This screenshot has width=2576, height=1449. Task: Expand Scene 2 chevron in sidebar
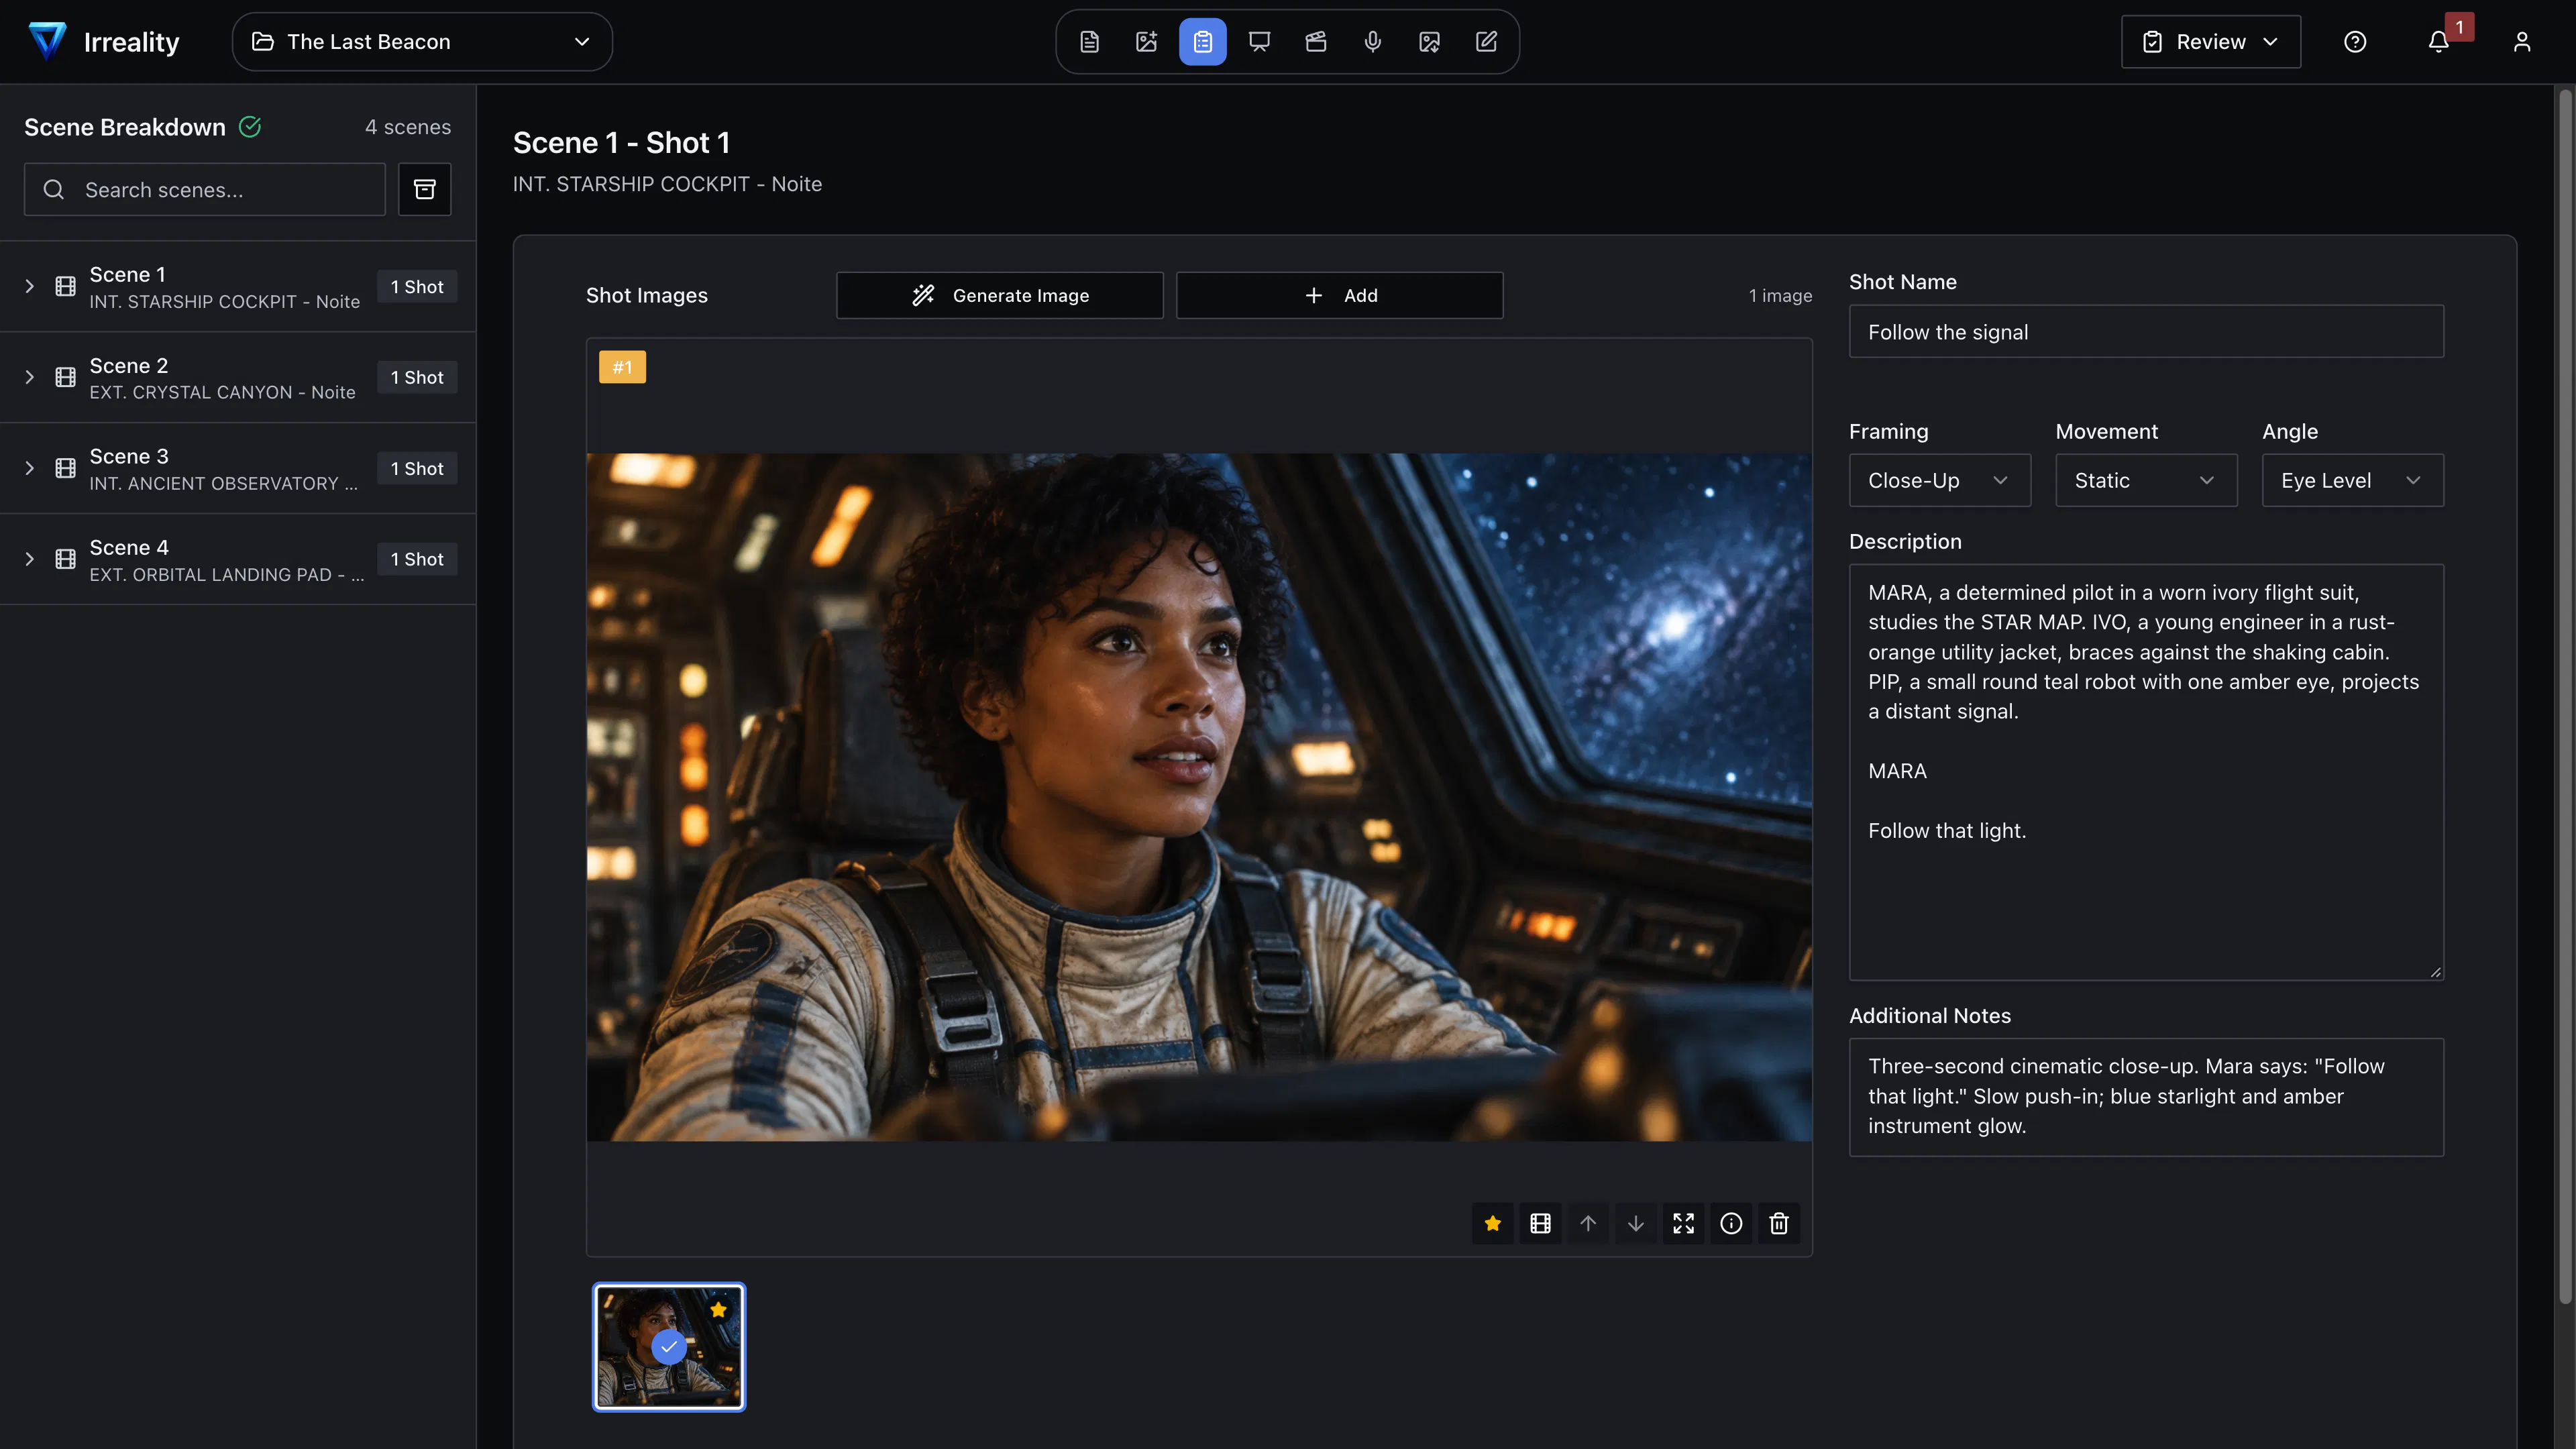pyautogui.click(x=29, y=377)
